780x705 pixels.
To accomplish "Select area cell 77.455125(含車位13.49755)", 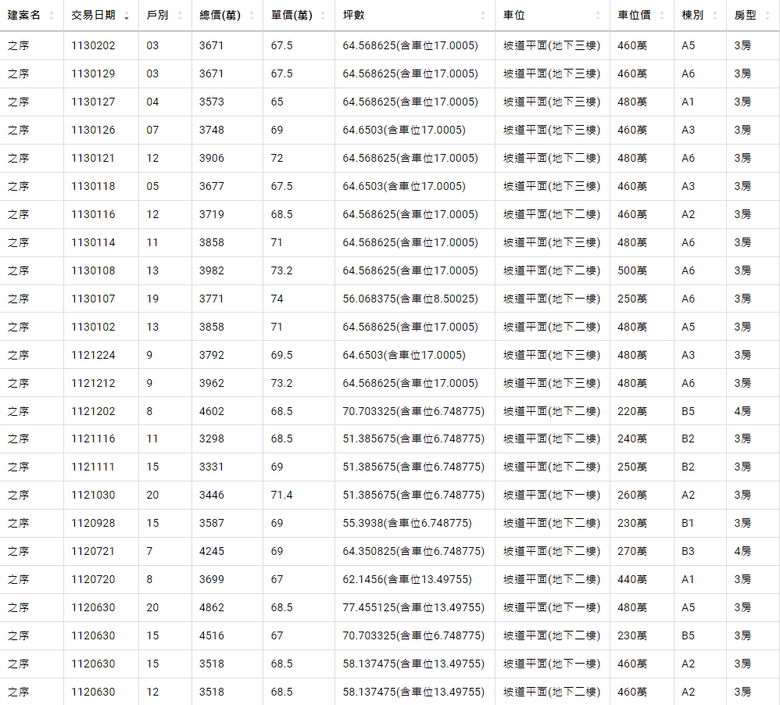I will (413, 607).
